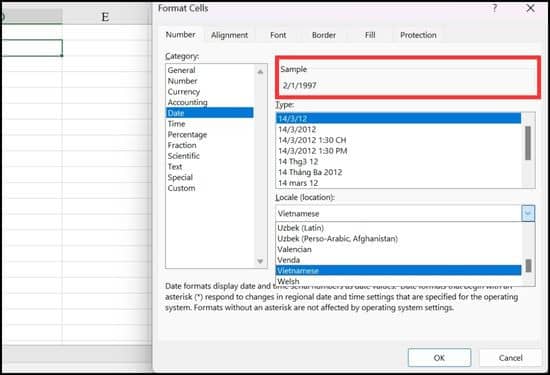550x375 pixels.
Task: Open the Locale dropdown arrow
Action: (528, 213)
